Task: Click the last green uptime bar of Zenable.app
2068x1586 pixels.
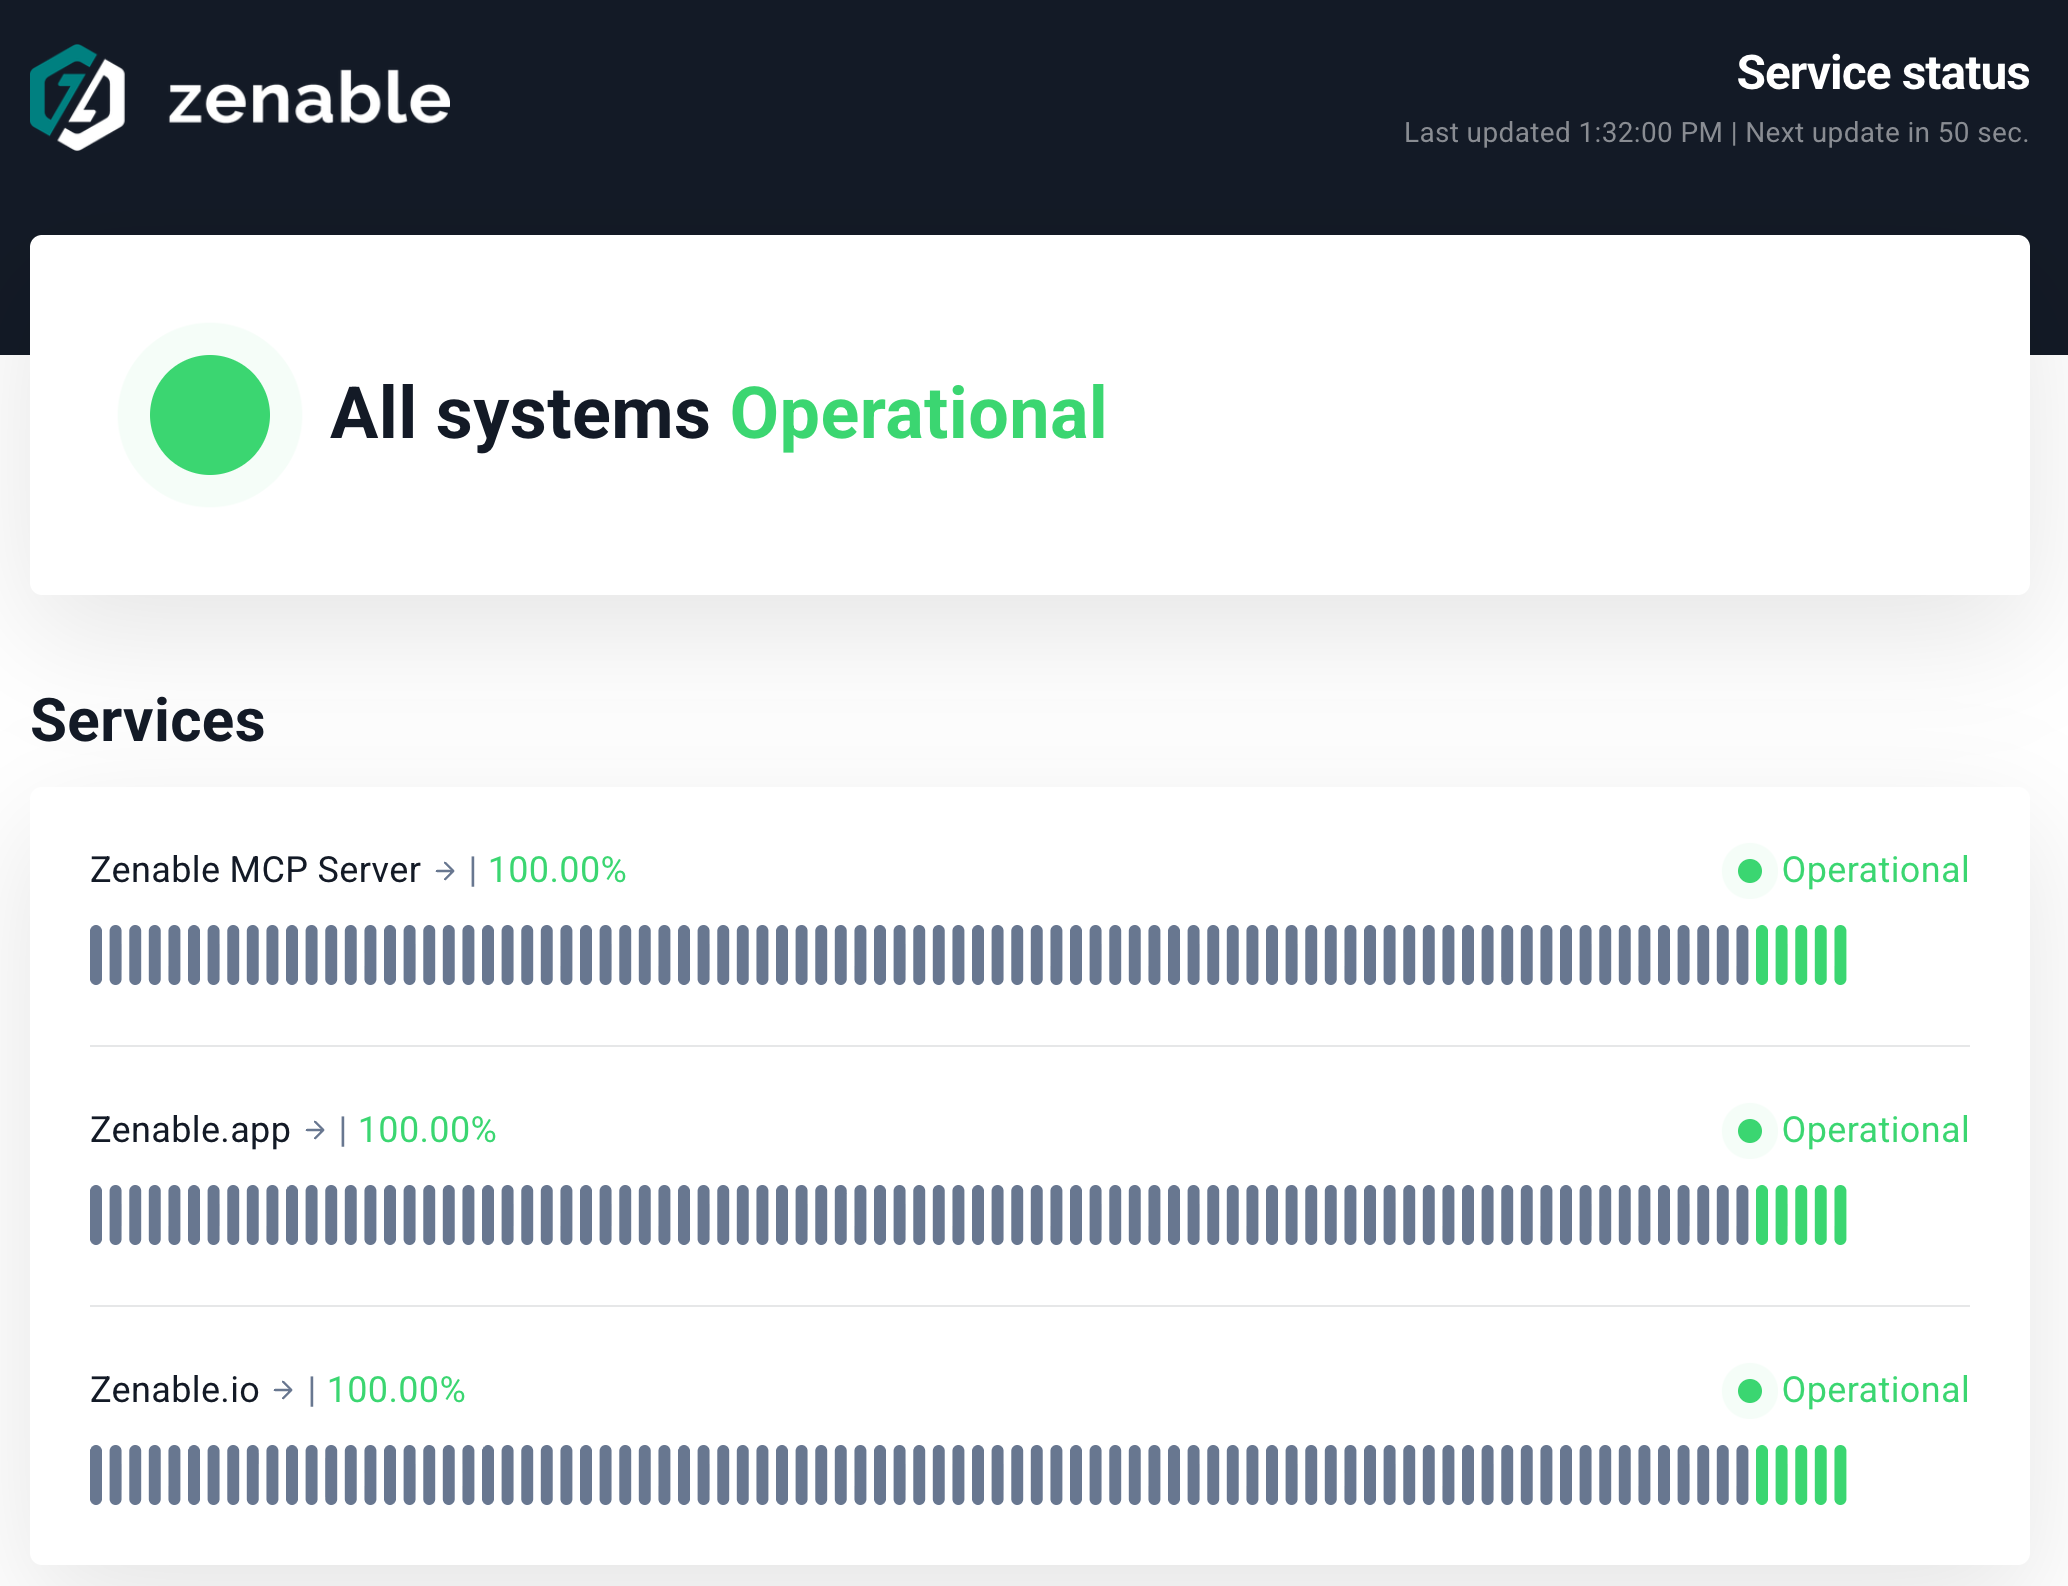Action: [x=1840, y=1215]
